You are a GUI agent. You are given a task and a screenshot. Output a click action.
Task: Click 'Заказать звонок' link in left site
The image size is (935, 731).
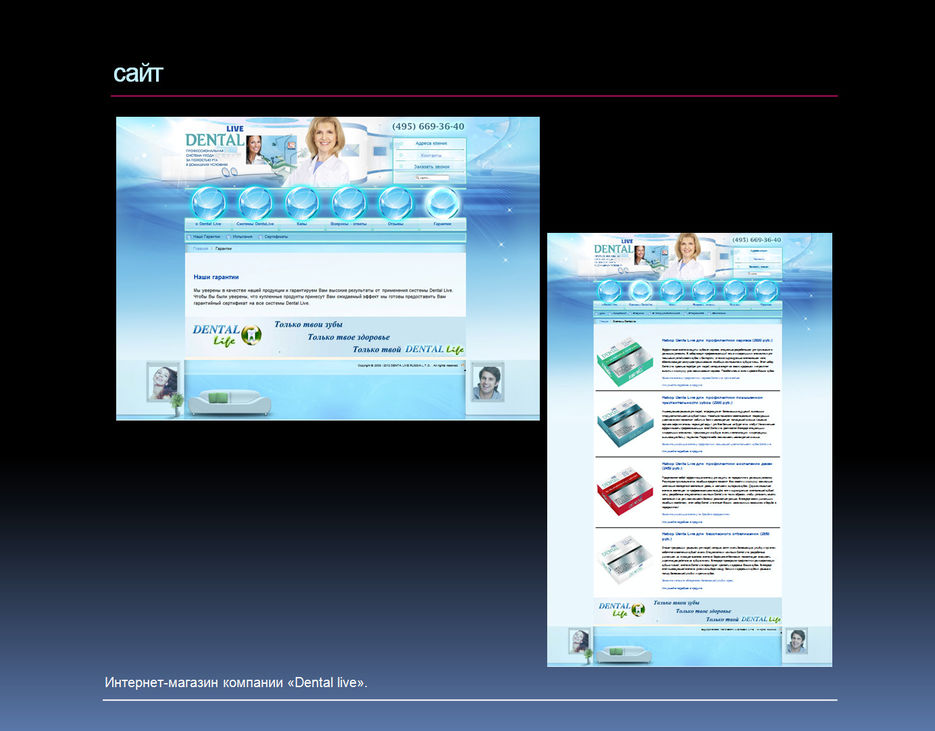(x=431, y=166)
